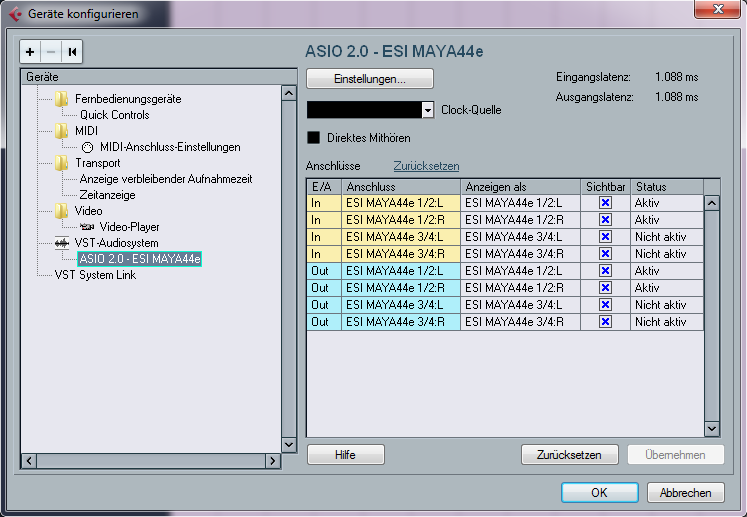Click the Video folder icon
The width and height of the screenshot is (747, 517).
[61, 211]
